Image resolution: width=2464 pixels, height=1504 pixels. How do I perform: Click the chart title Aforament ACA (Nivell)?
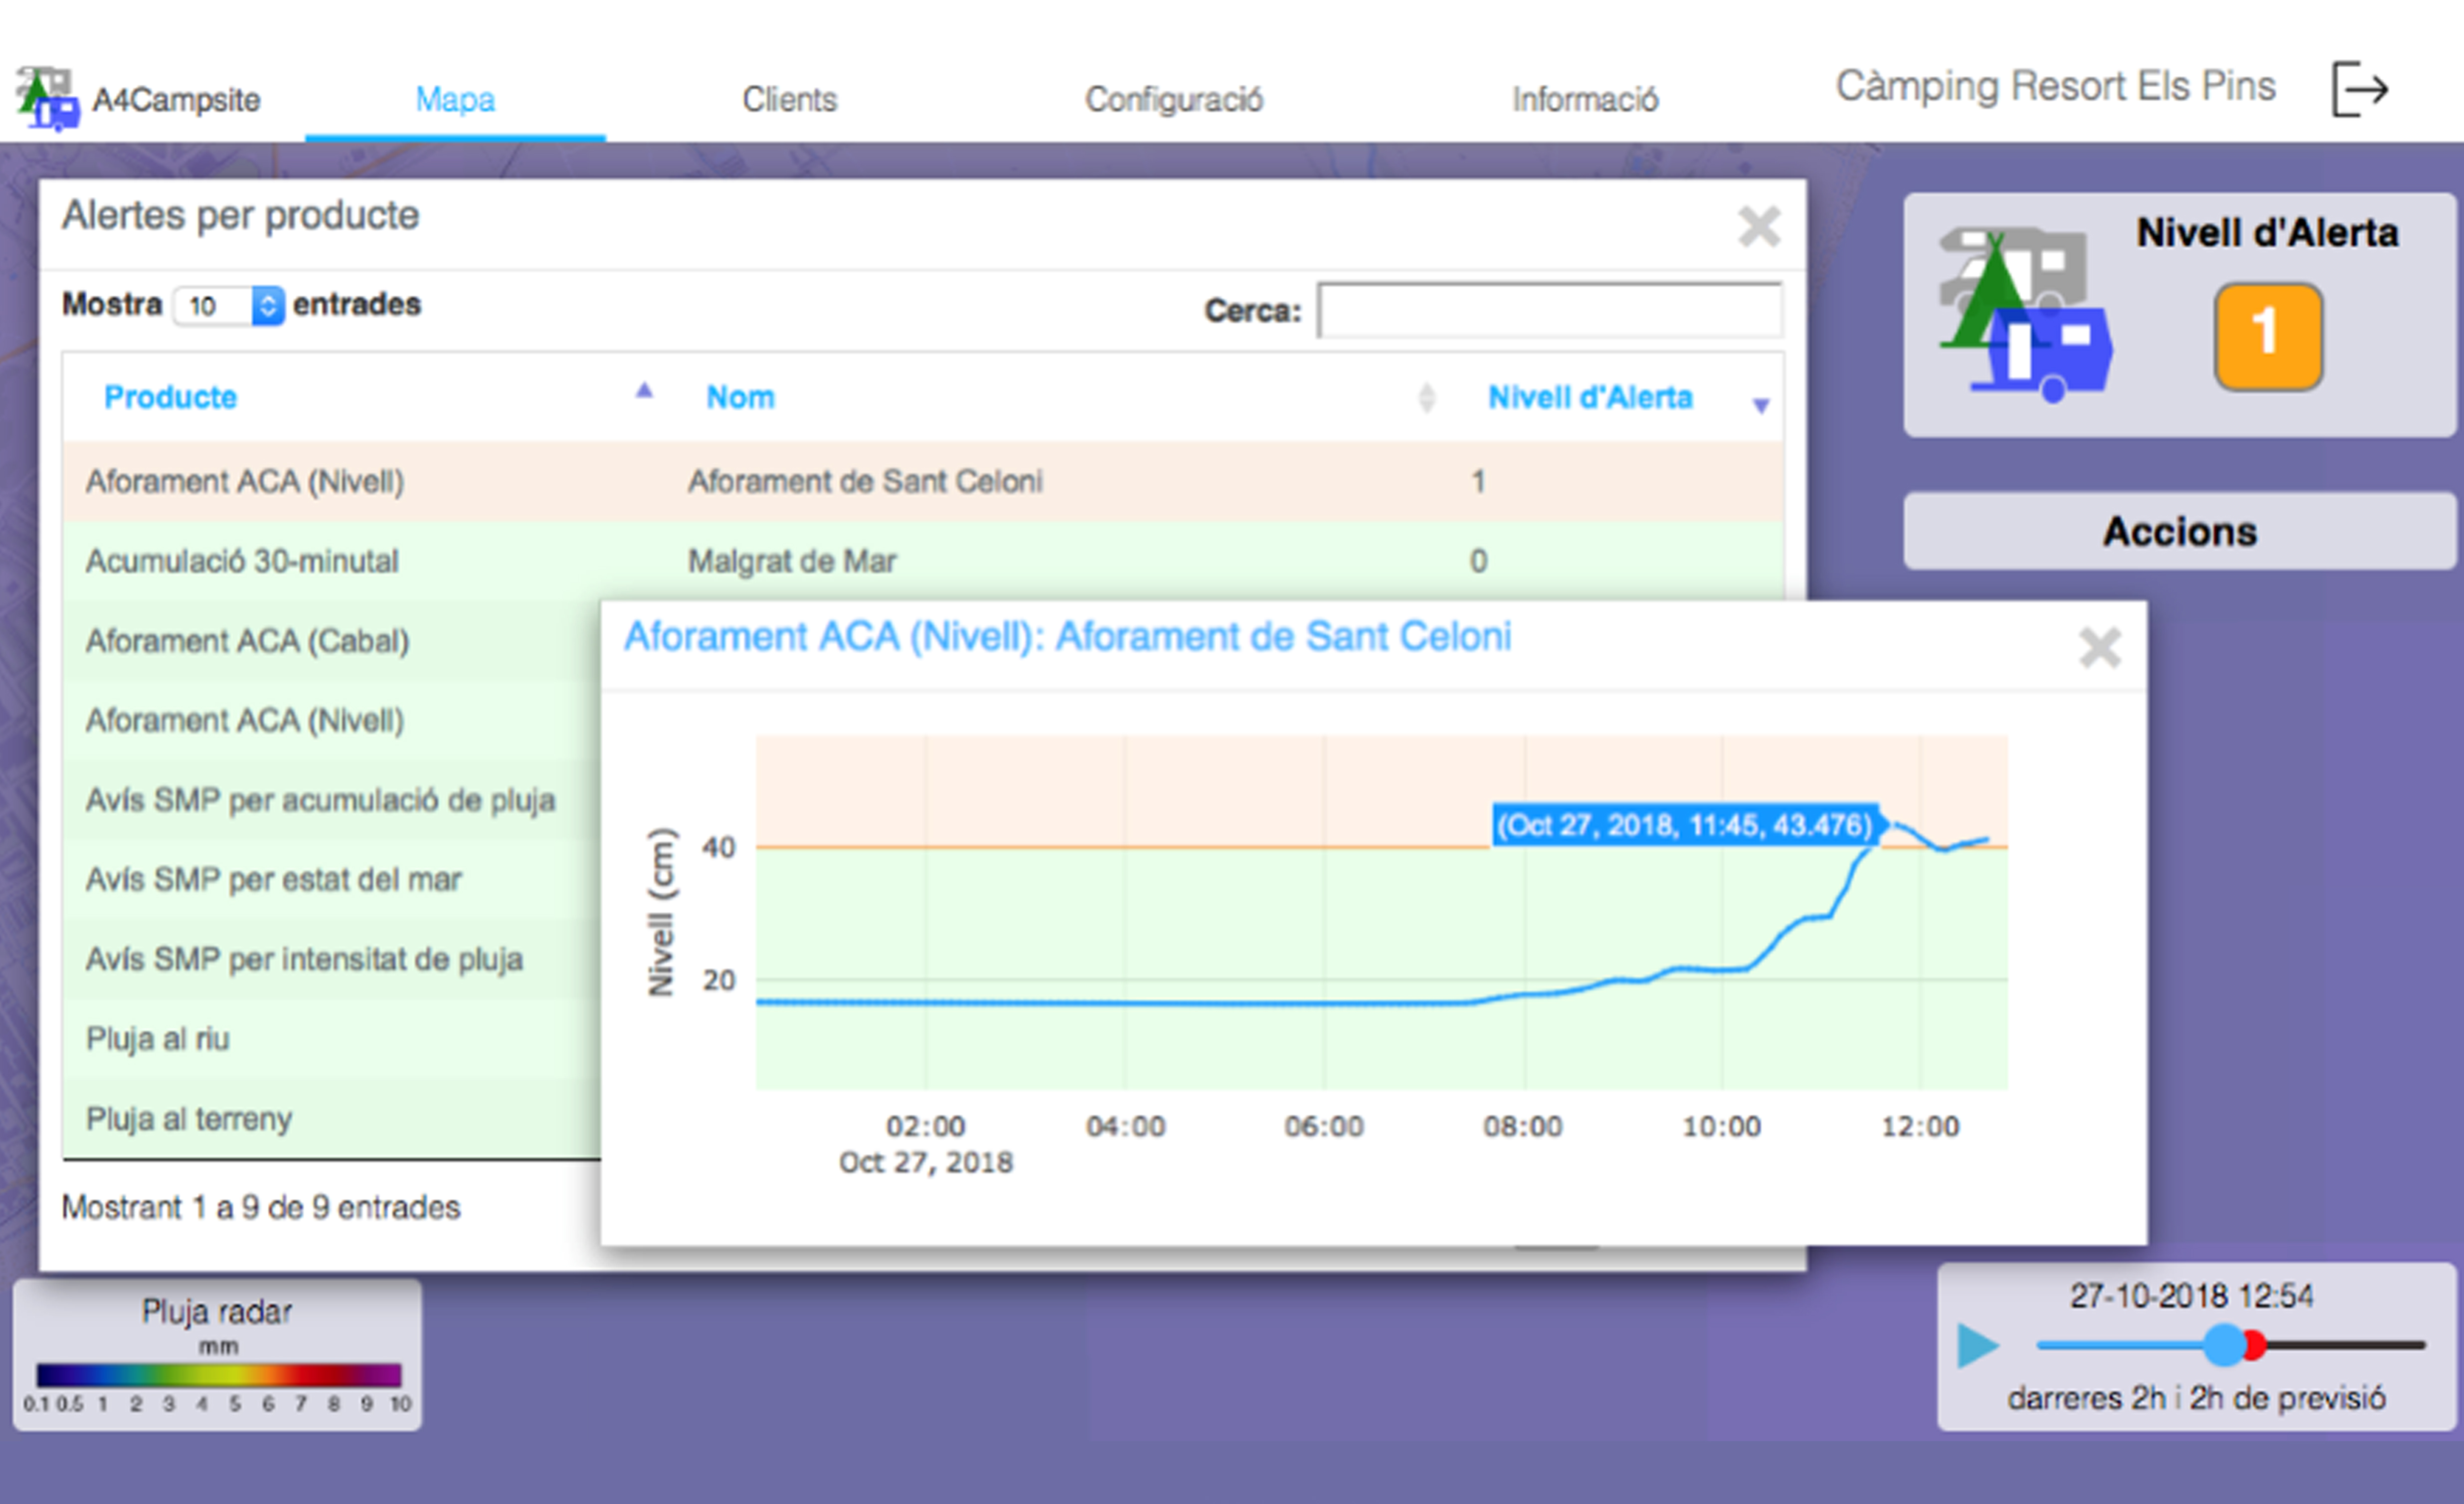pyautogui.click(x=1067, y=637)
